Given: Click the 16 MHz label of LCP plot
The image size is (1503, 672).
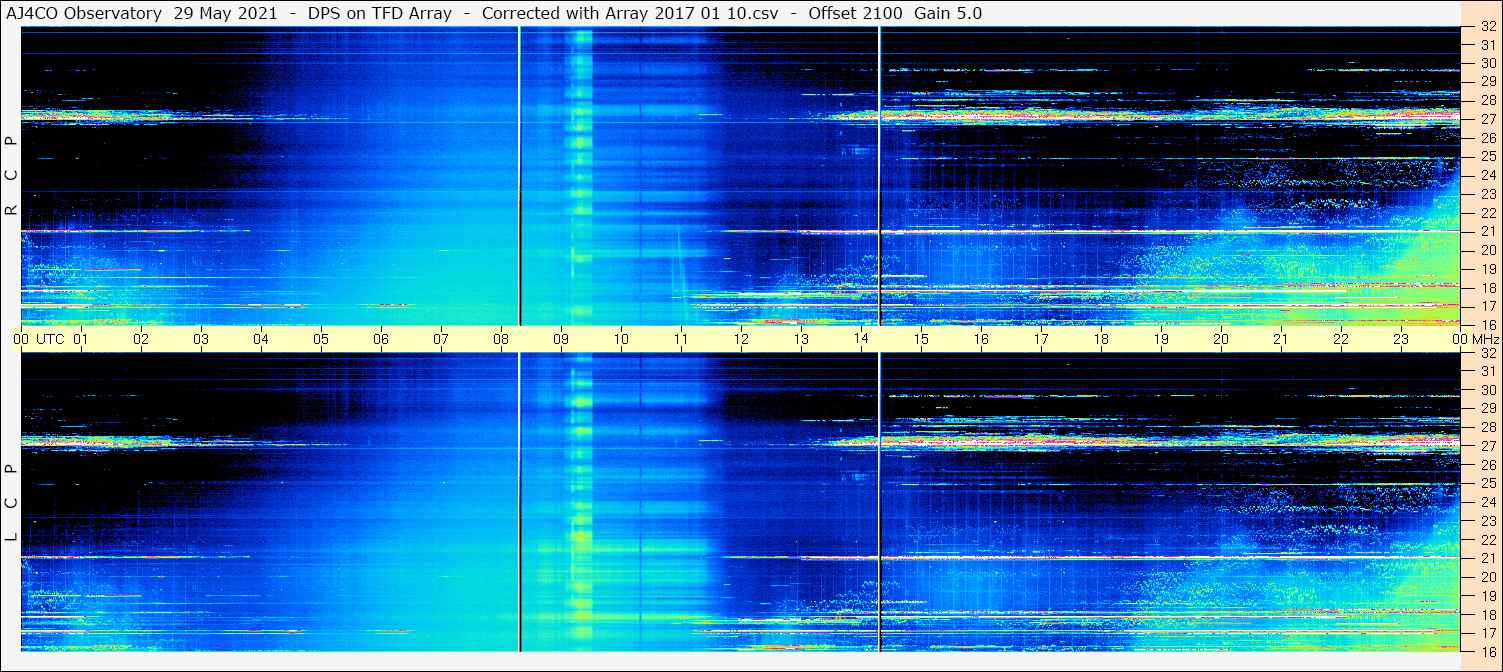Looking at the screenshot, I should (x=1487, y=651).
